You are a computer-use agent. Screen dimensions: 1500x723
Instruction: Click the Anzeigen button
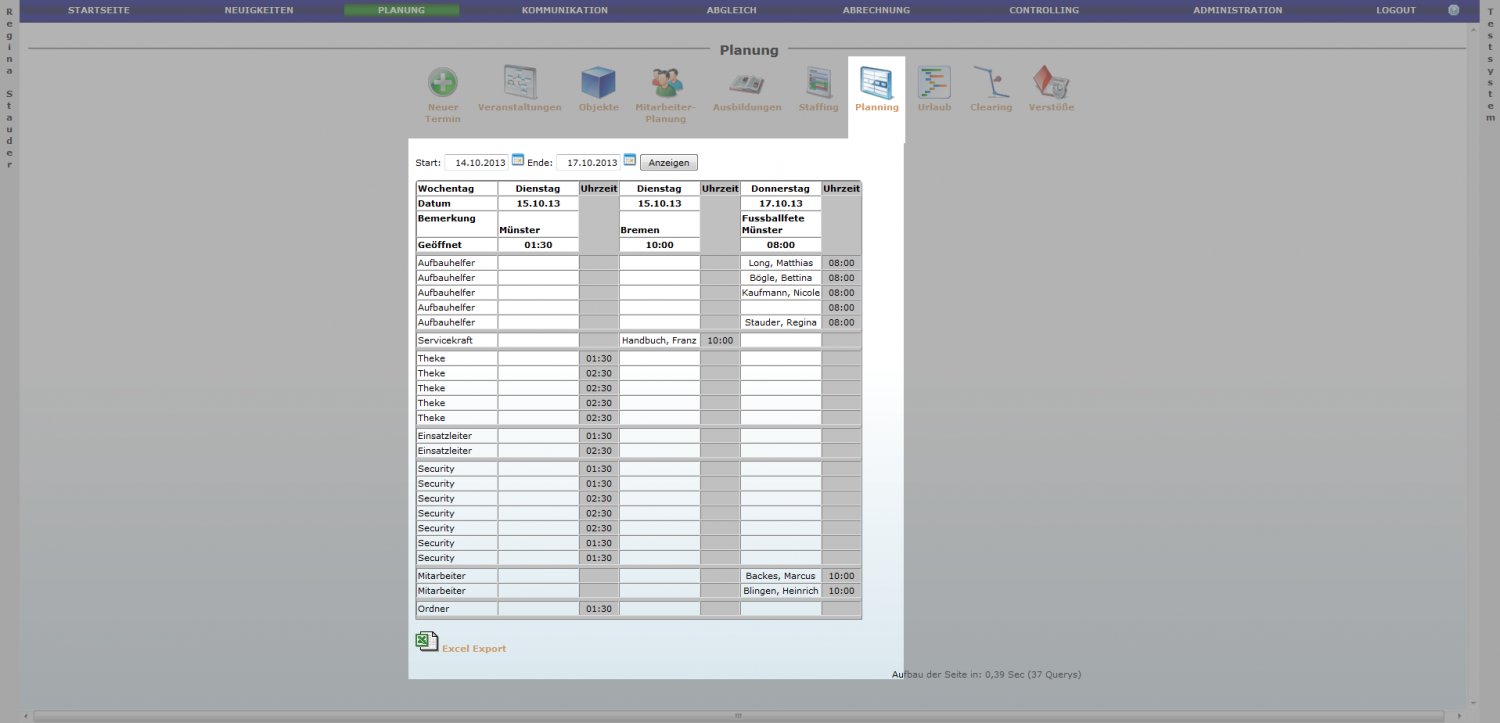point(669,162)
